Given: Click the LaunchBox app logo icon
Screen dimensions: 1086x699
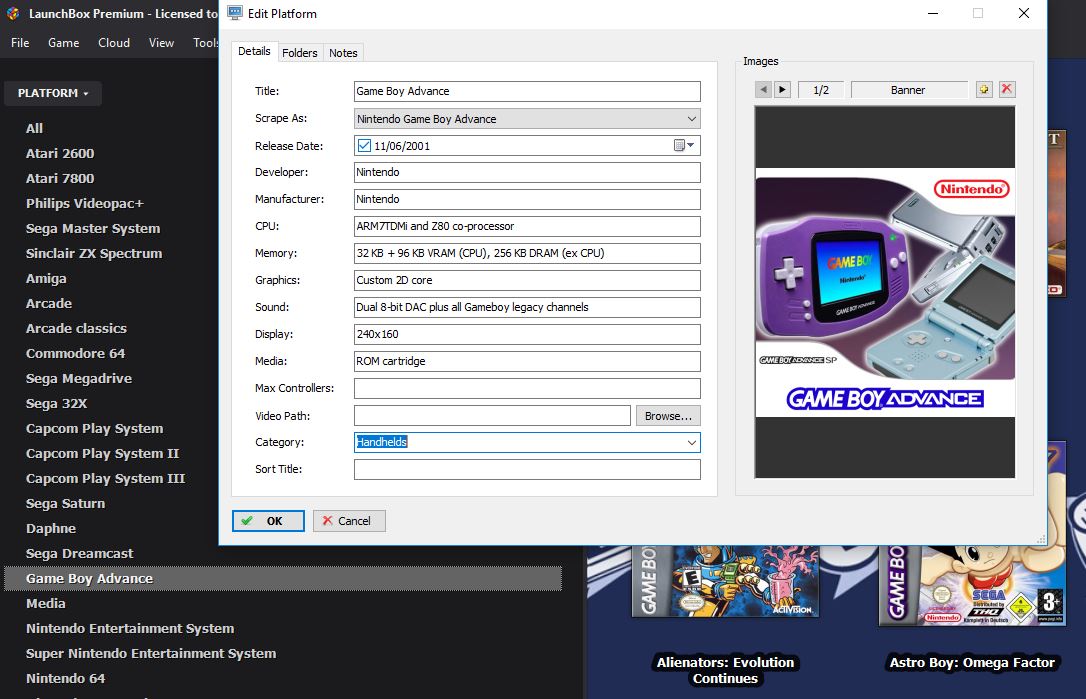Looking at the screenshot, I should point(12,13).
